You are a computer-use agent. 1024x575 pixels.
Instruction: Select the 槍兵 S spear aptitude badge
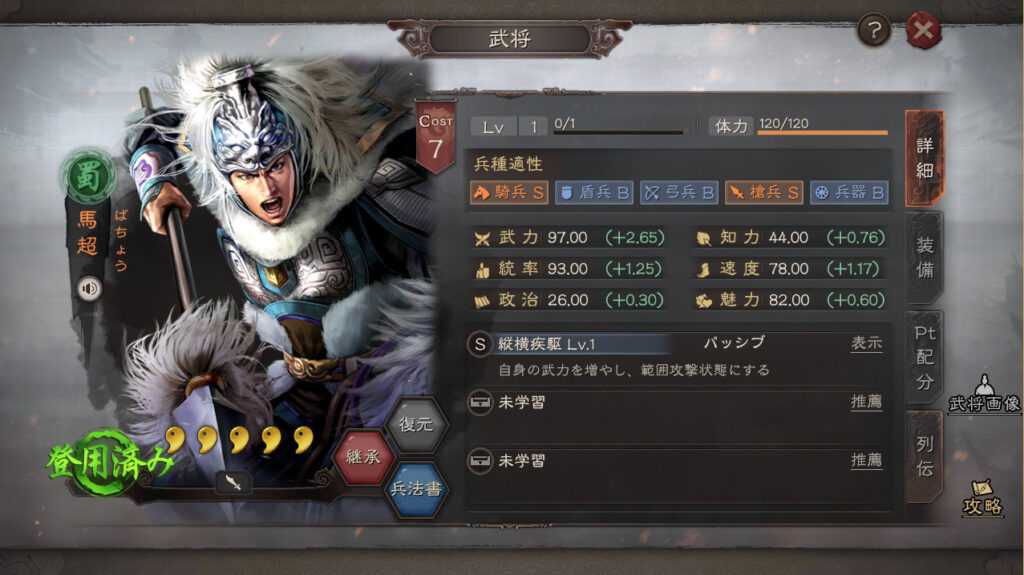point(764,193)
